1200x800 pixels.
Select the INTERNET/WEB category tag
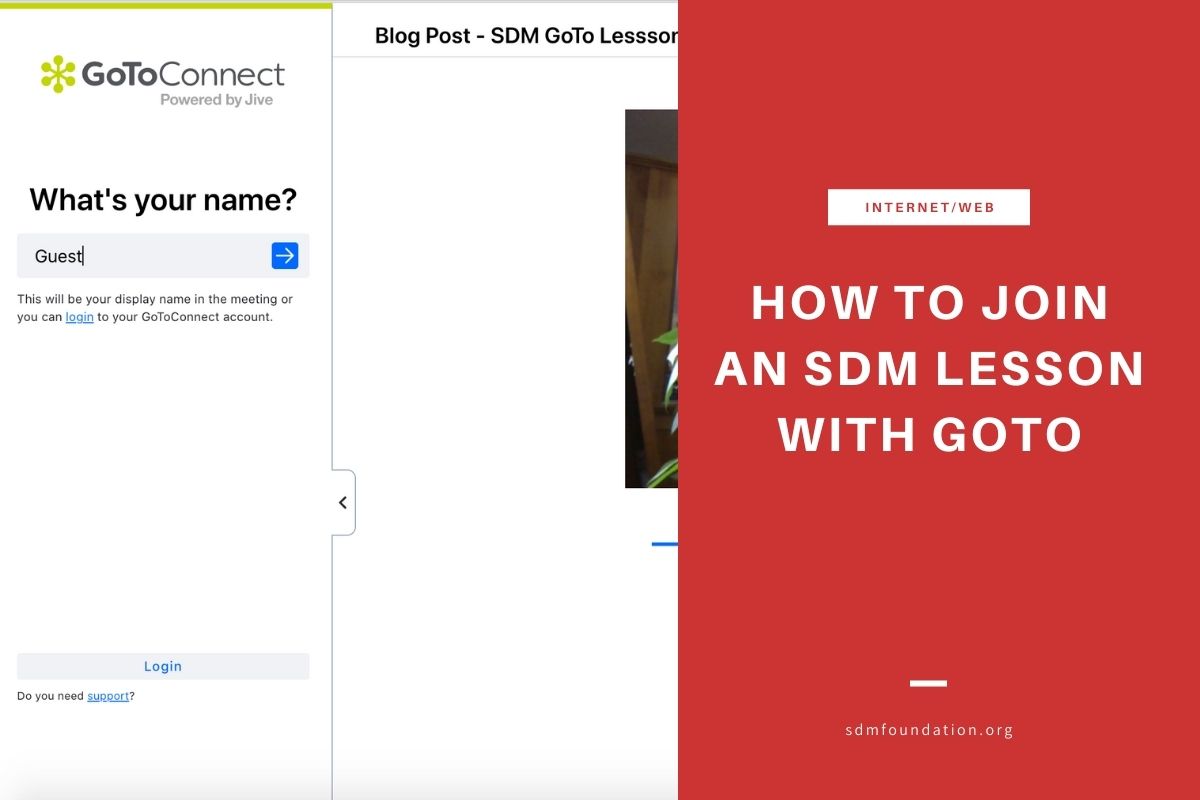pos(929,207)
